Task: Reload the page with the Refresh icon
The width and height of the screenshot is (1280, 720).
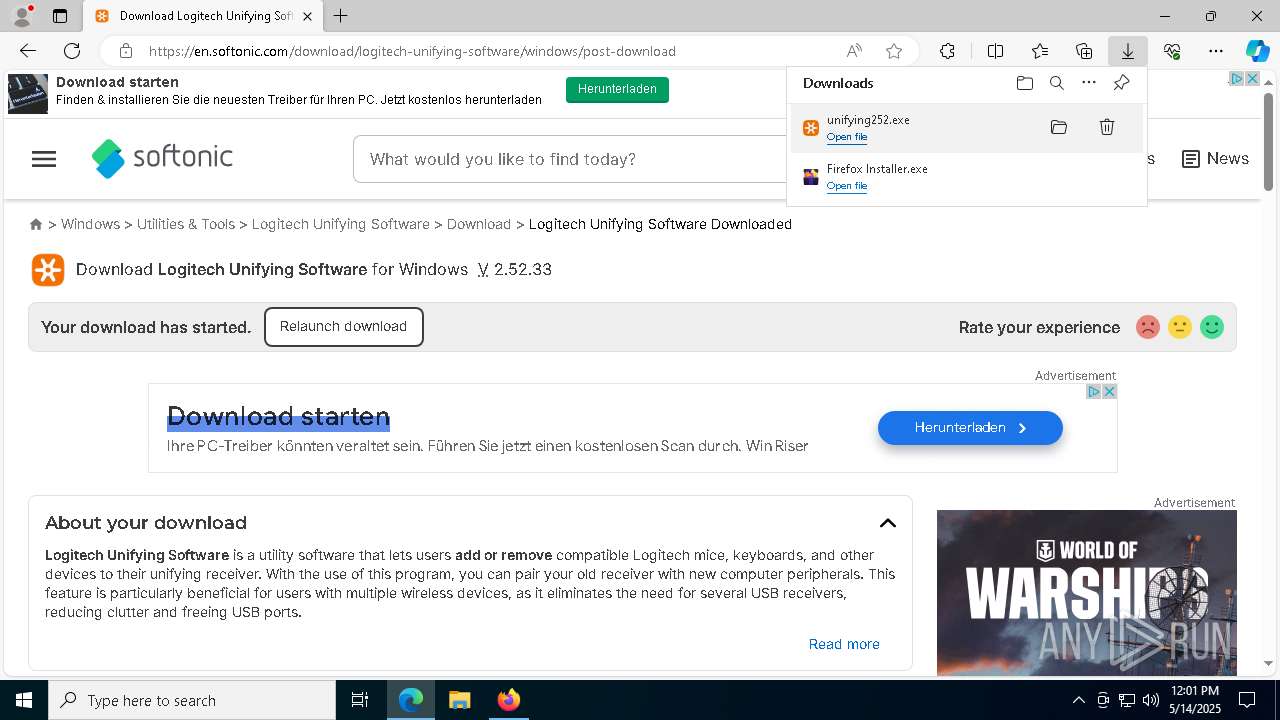Action: tap(72, 51)
